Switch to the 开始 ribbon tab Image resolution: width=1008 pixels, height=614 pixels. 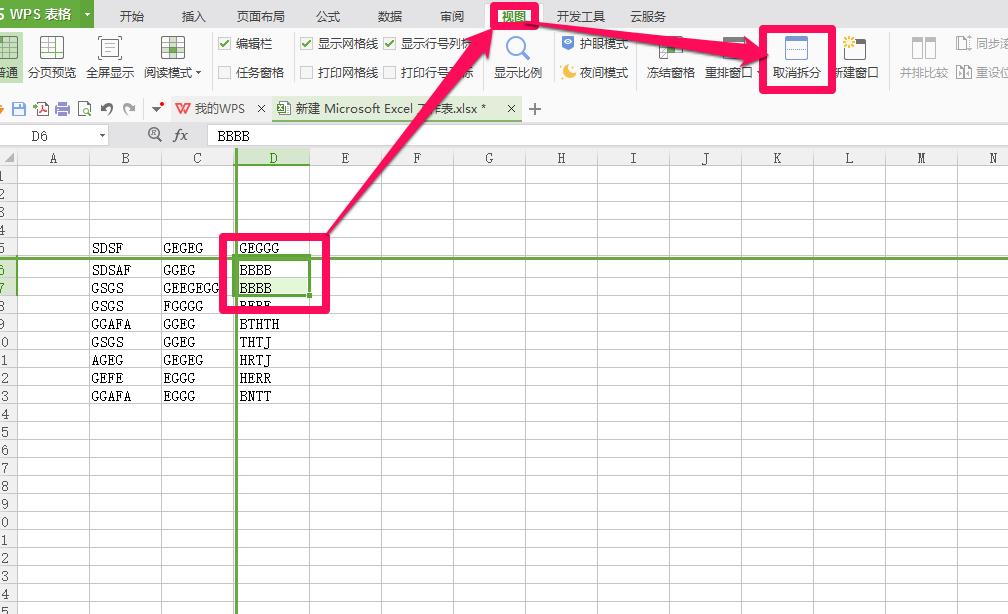pos(131,15)
